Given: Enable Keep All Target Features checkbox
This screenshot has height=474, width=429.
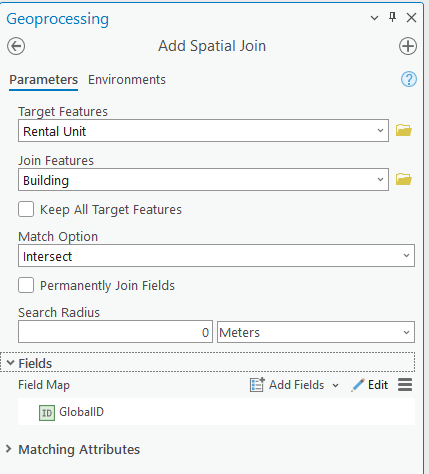Looking at the screenshot, I should pos(26,209).
